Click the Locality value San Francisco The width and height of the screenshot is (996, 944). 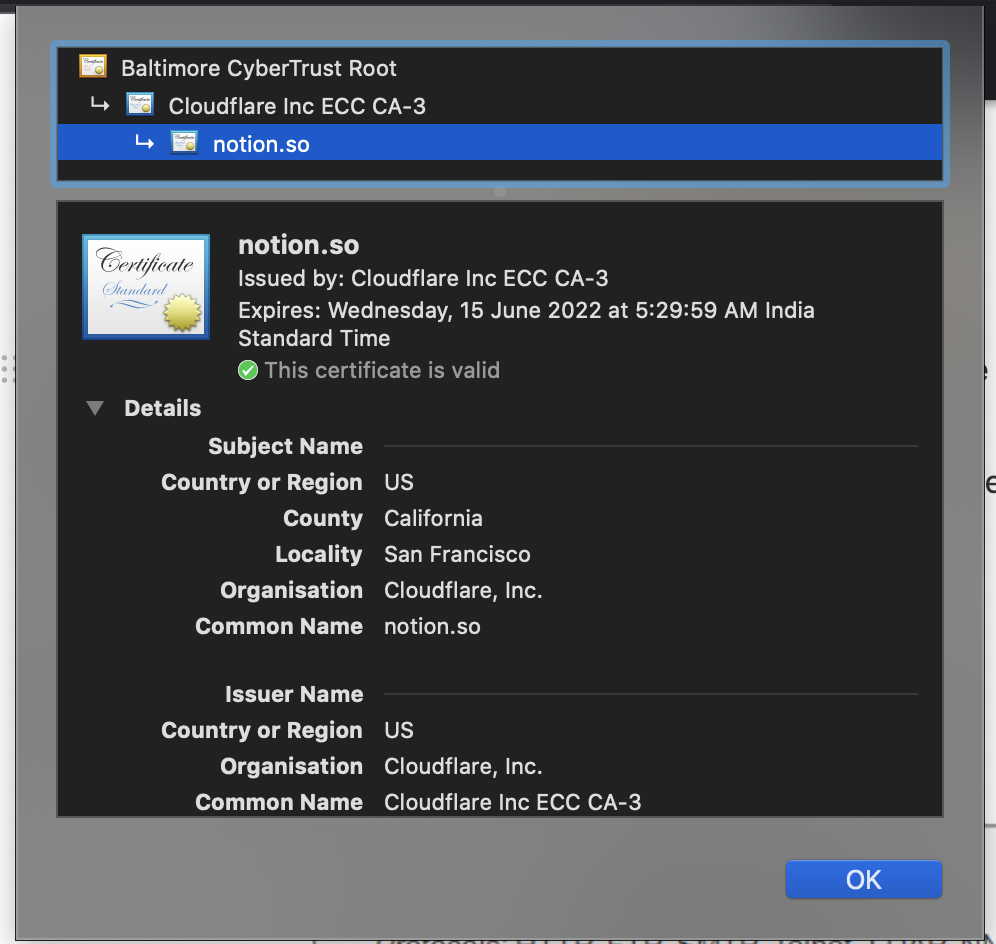[x=457, y=555]
